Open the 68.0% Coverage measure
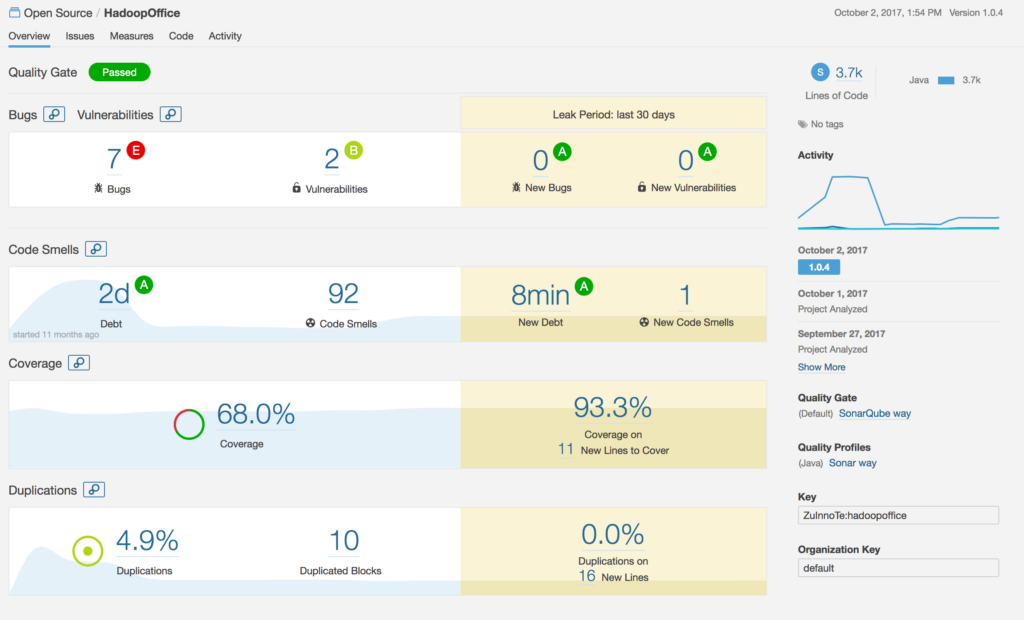The image size is (1024, 620). (255, 414)
